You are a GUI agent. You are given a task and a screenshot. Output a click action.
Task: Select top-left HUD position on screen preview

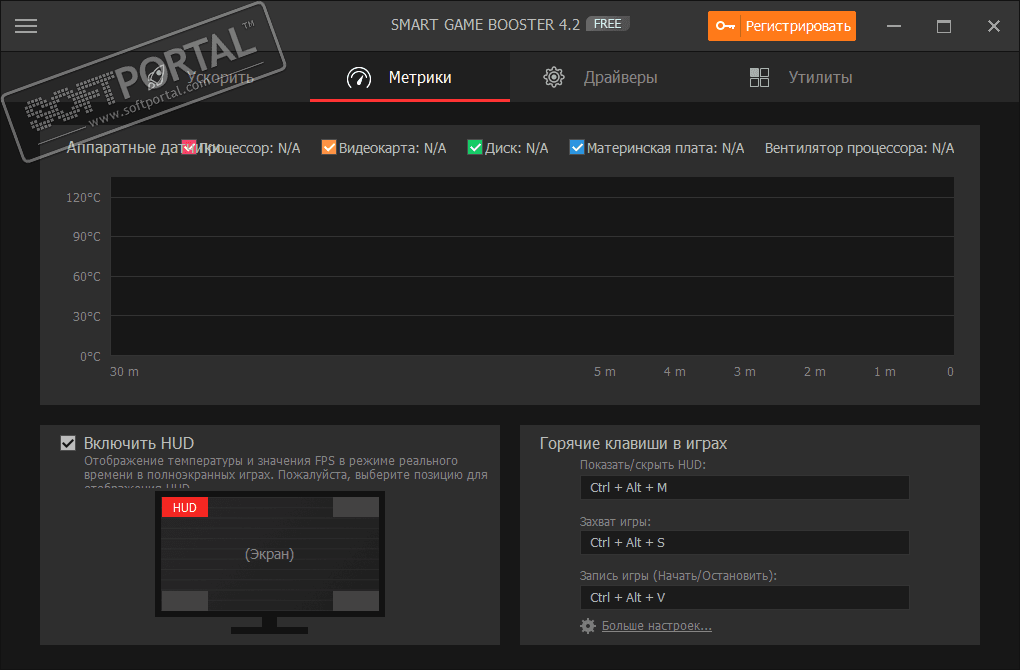[x=185, y=507]
